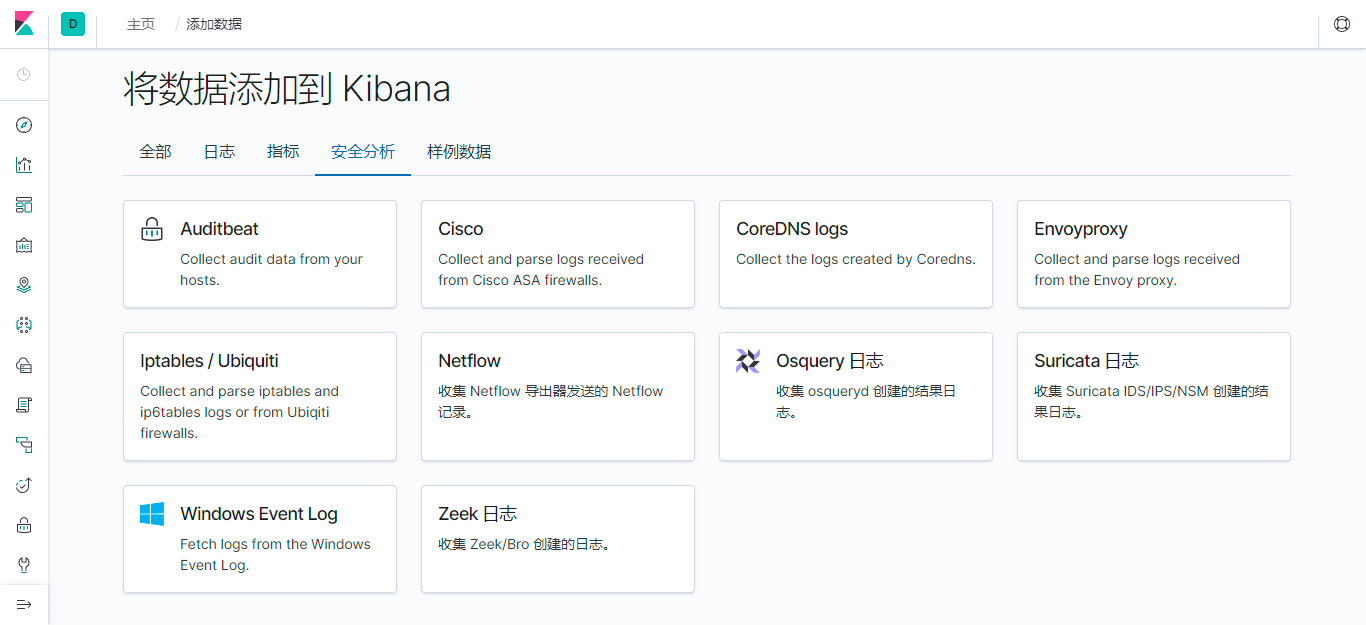
Task: Open SIEM via the sidebar padlock icon
Action: [x=25, y=525]
